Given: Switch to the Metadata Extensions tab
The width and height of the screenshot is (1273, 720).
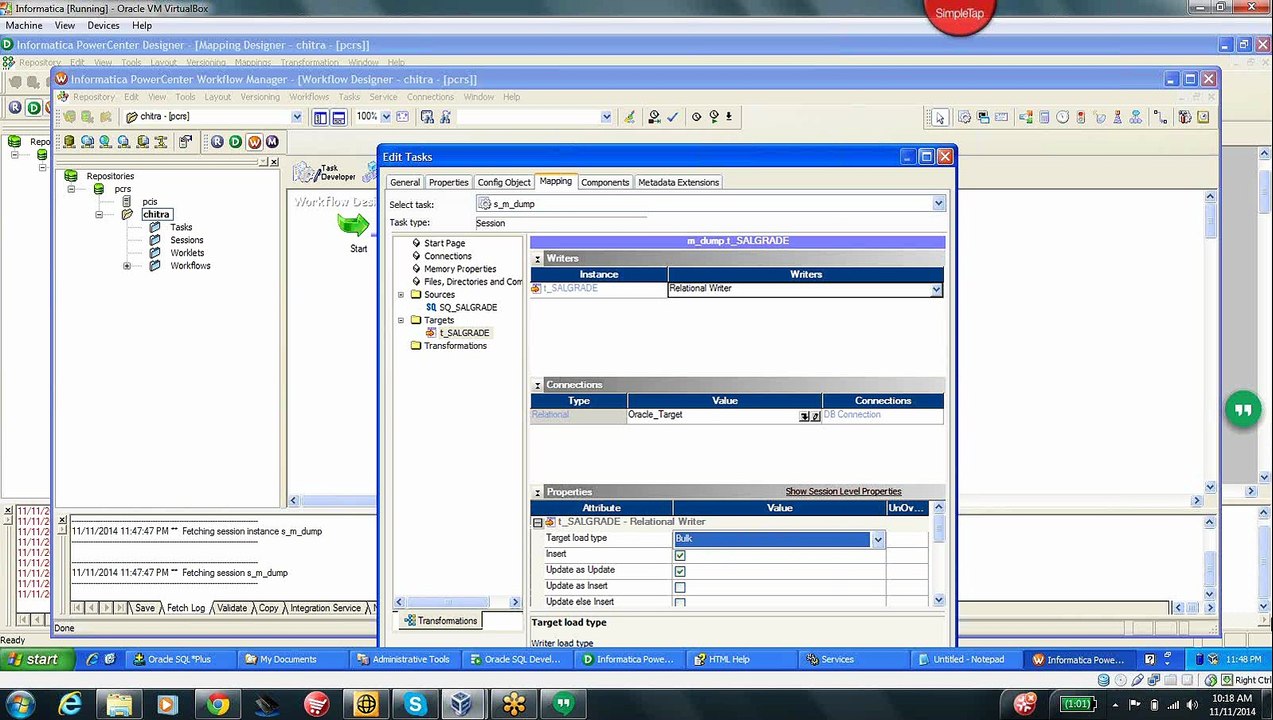Looking at the screenshot, I should click(678, 182).
